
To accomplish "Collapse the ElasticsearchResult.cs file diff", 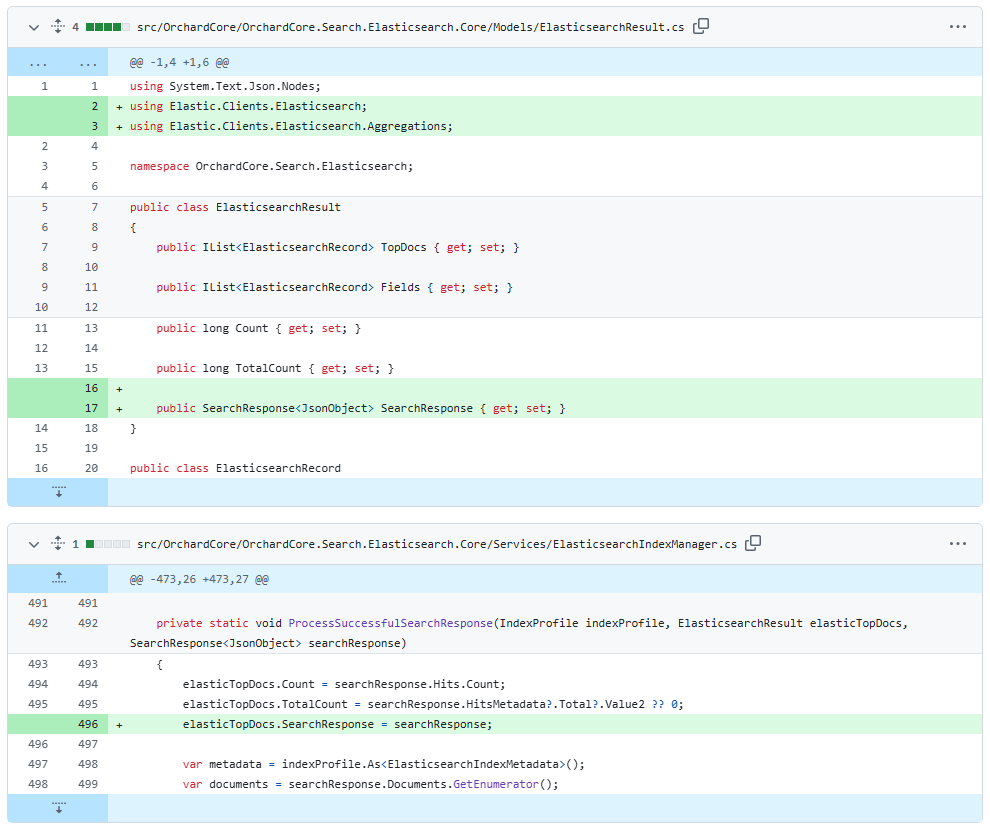I will click(x=34, y=27).
